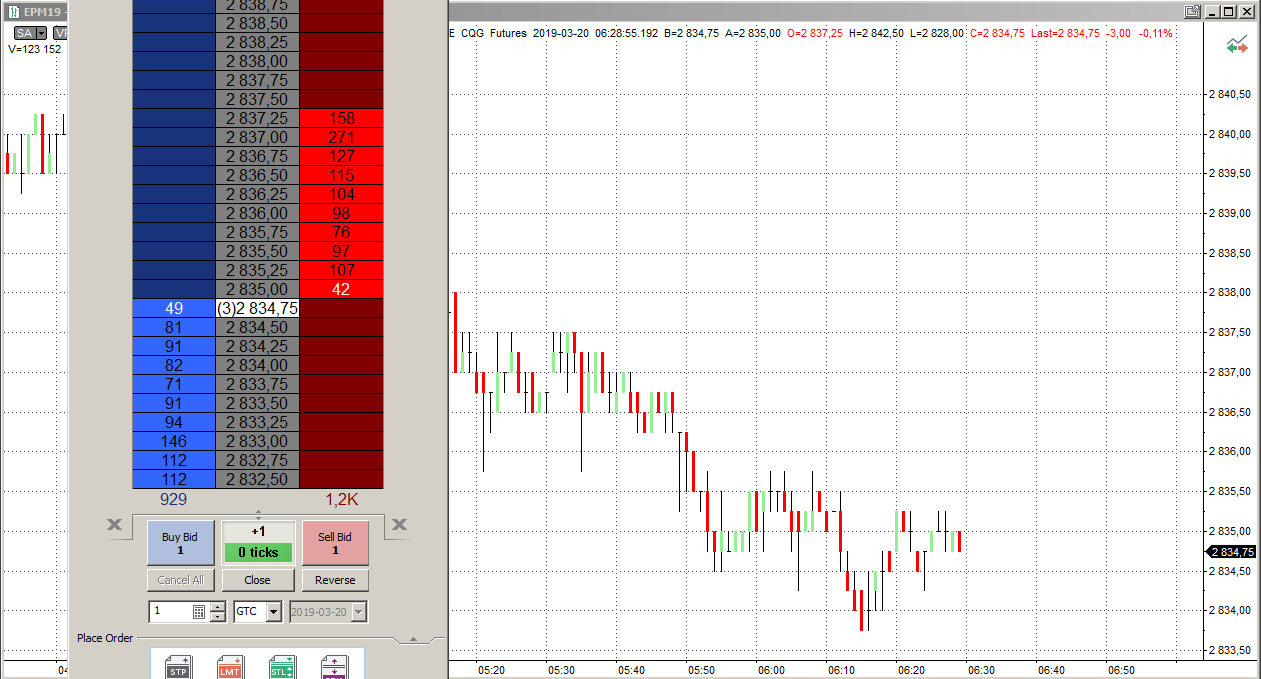The width and height of the screenshot is (1261, 679).
Task: Click the EPM19 chart document icon
Action: 14,11
